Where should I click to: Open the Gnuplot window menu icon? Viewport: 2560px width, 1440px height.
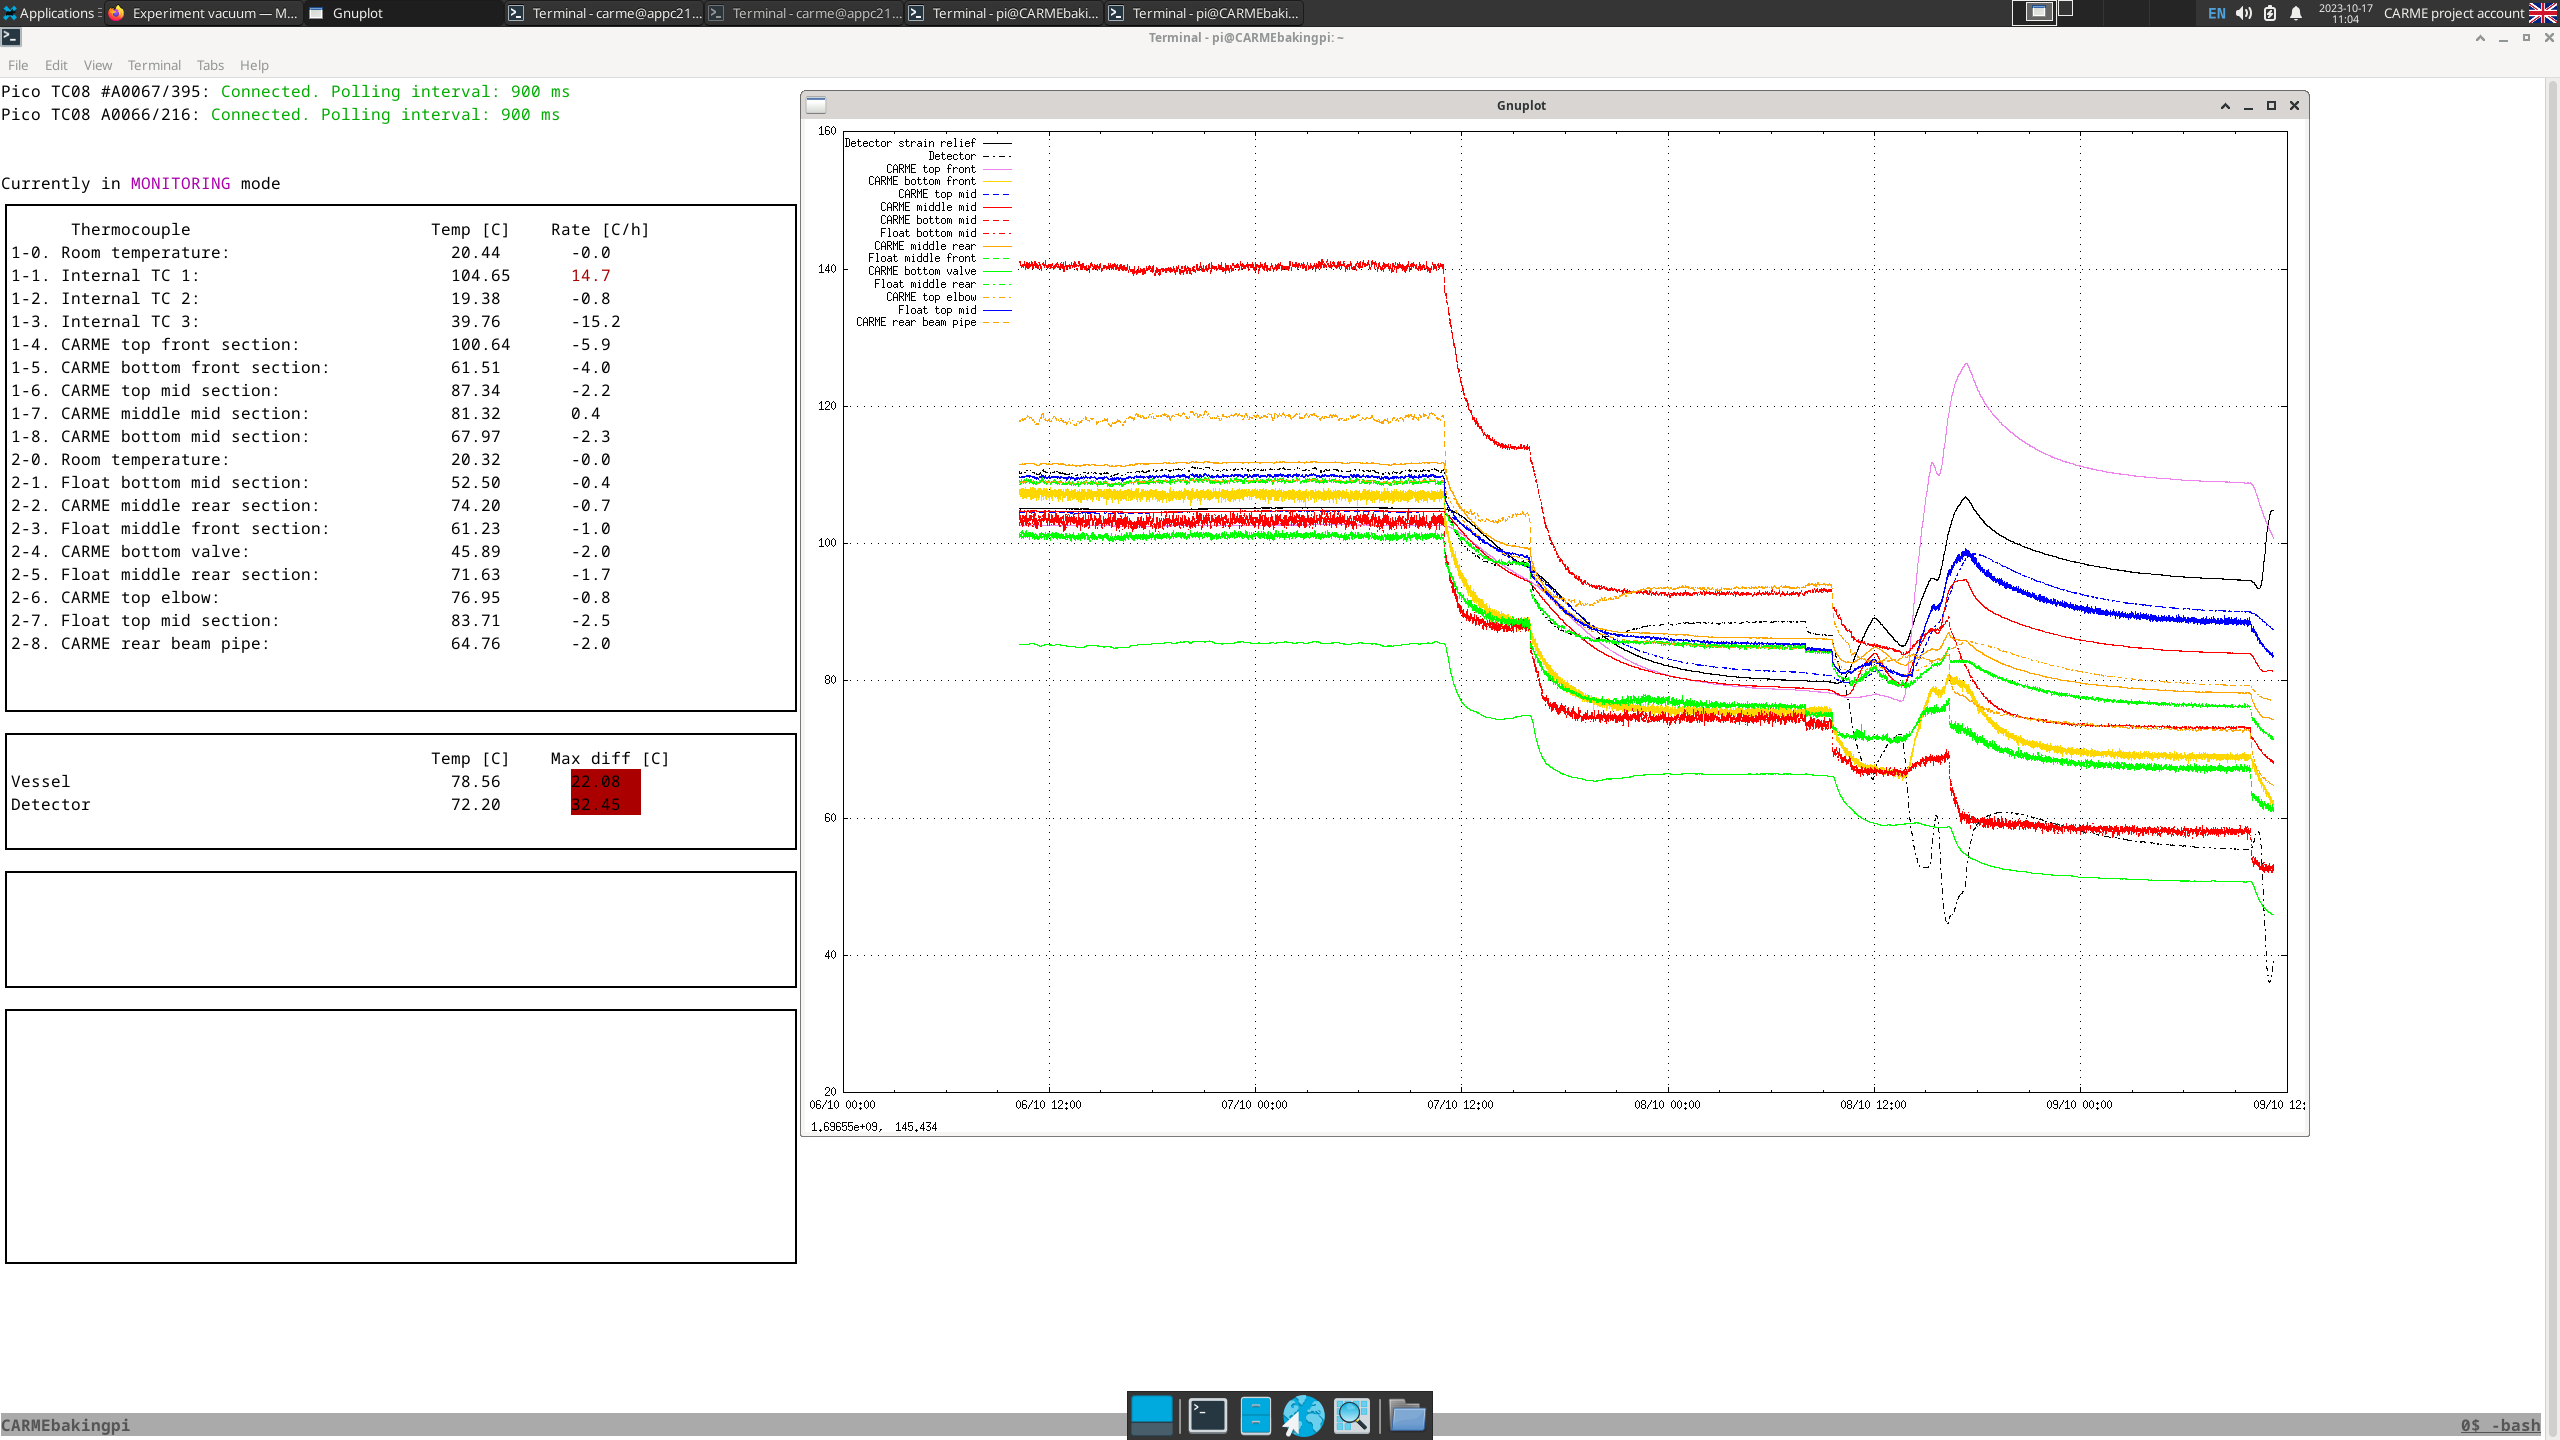pyautogui.click(x=816, y=105)
